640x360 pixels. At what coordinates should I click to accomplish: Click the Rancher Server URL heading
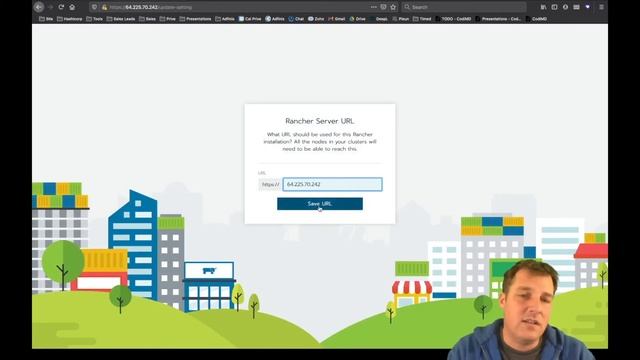(320, 121)
